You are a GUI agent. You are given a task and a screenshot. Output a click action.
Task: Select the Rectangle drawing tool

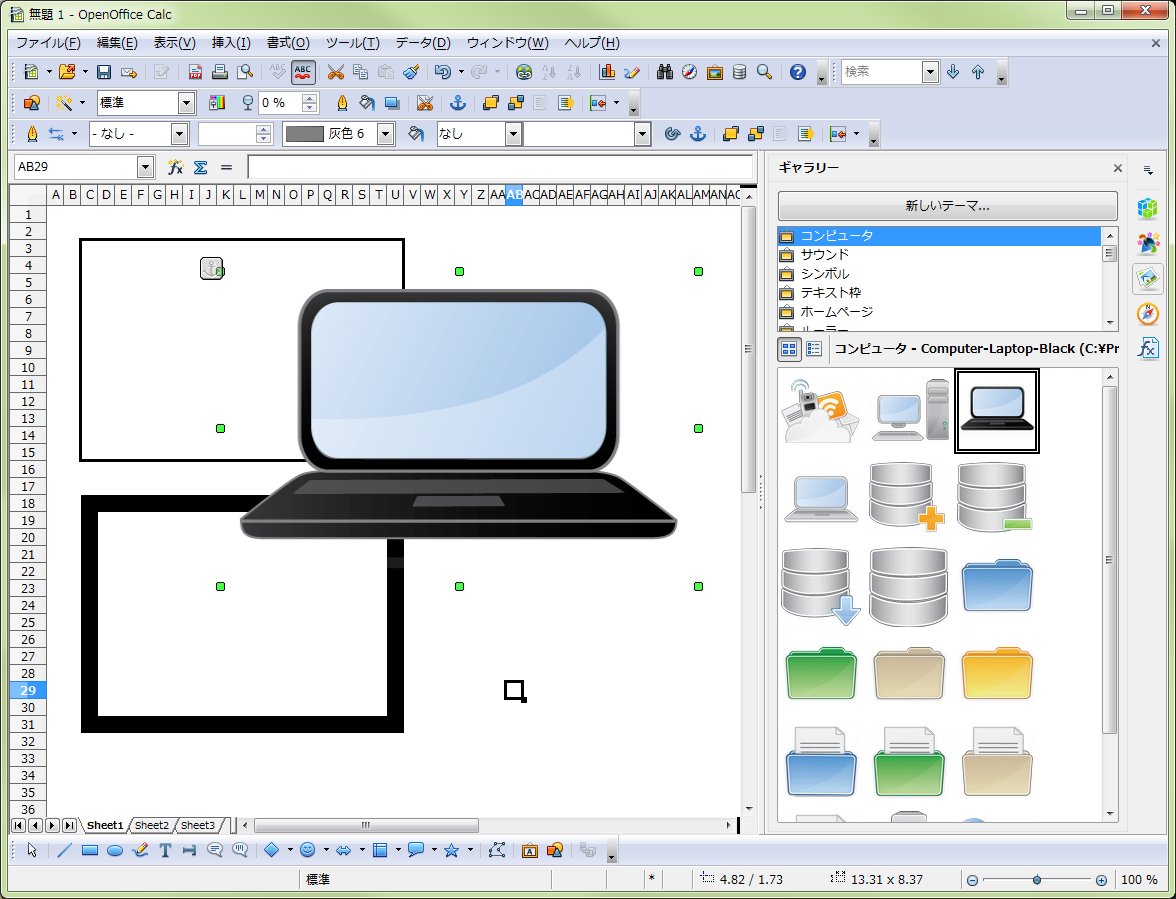pyautogui.click(x=90, y=850)
